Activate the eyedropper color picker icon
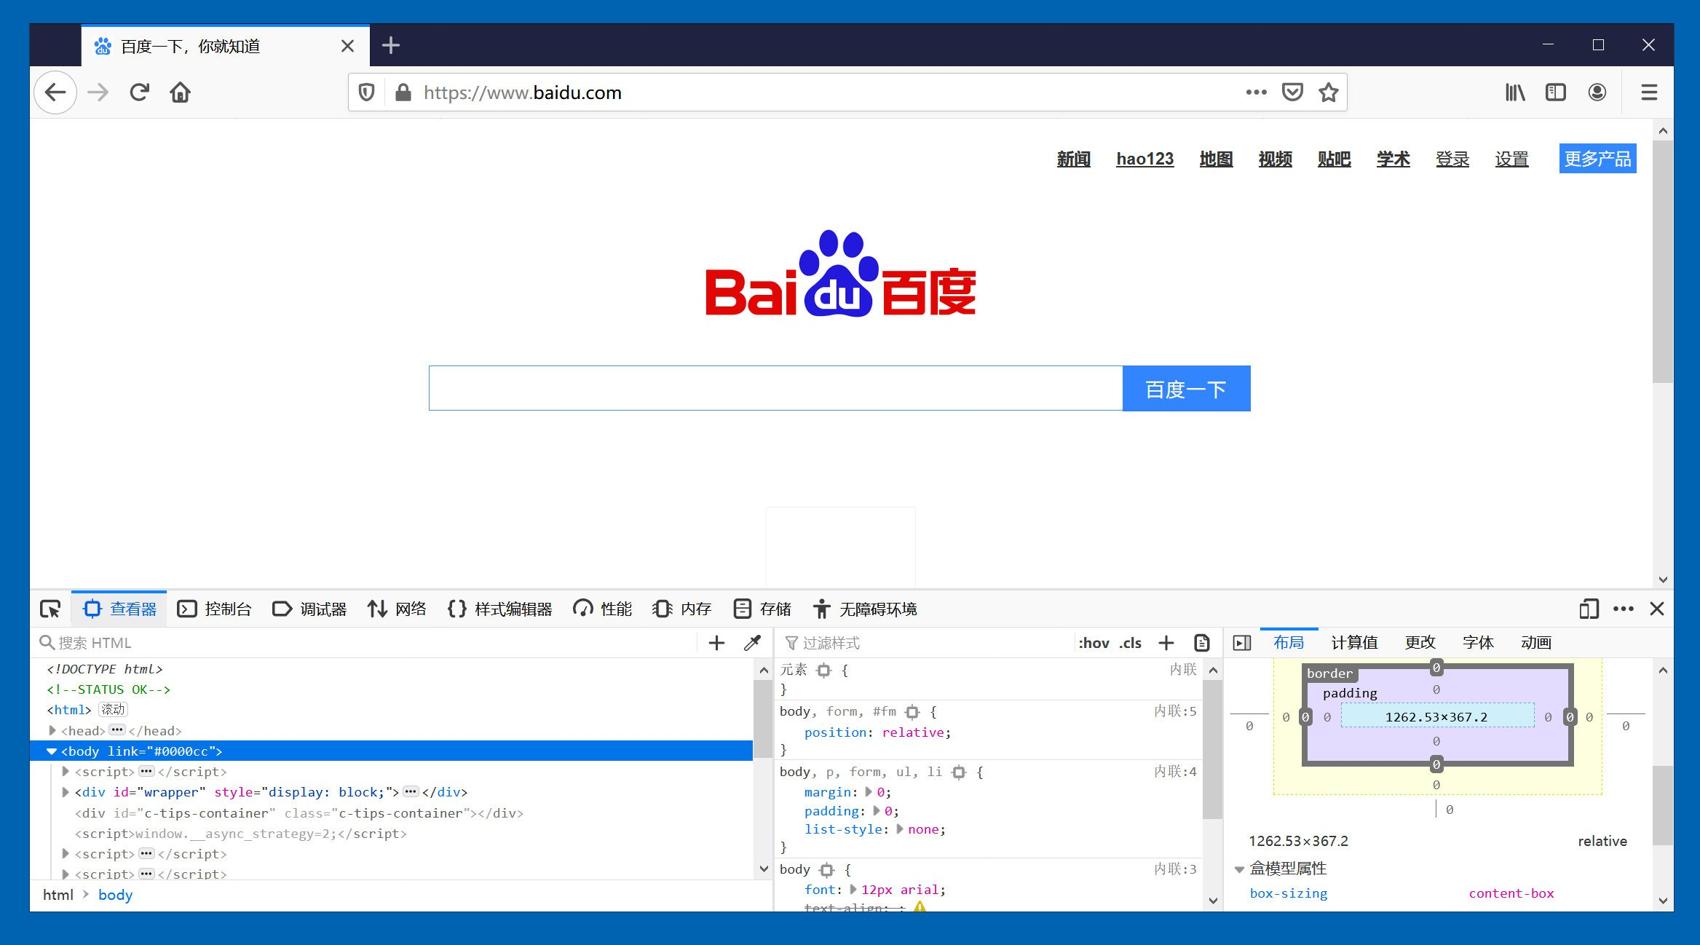1700x945 pixels. coord(751,643)
